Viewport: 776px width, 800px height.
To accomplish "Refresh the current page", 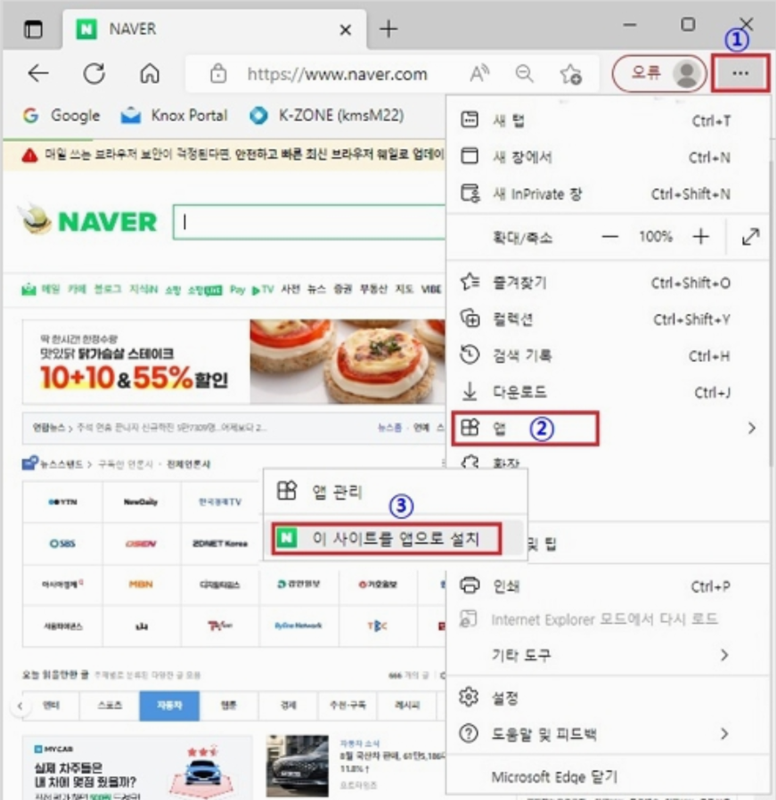I will point(94,74).
